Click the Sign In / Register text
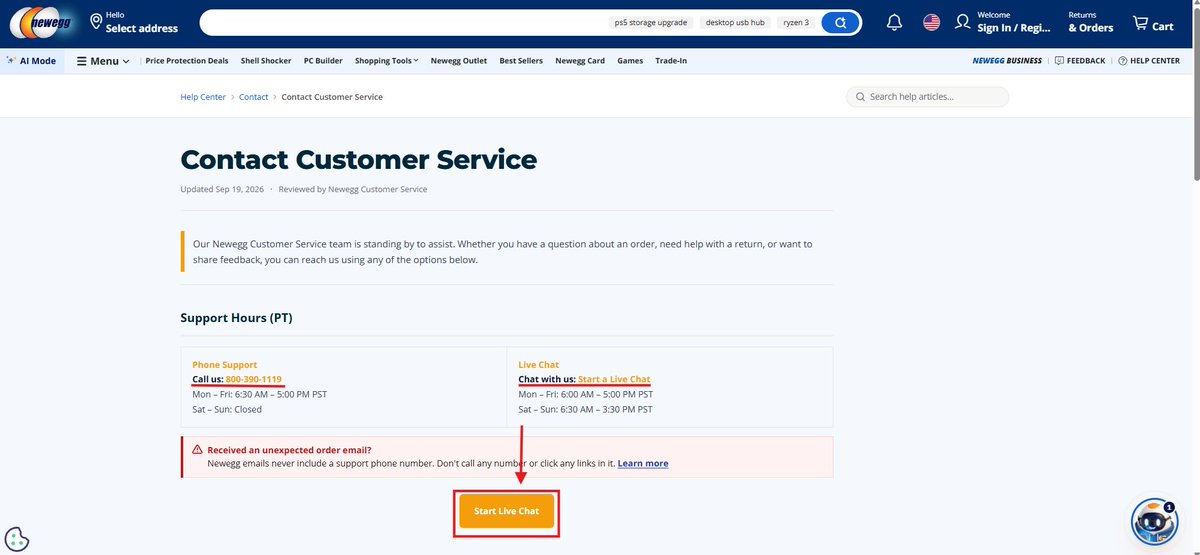This screenshot has height=555, width=1200. (x=1014, y=28)
